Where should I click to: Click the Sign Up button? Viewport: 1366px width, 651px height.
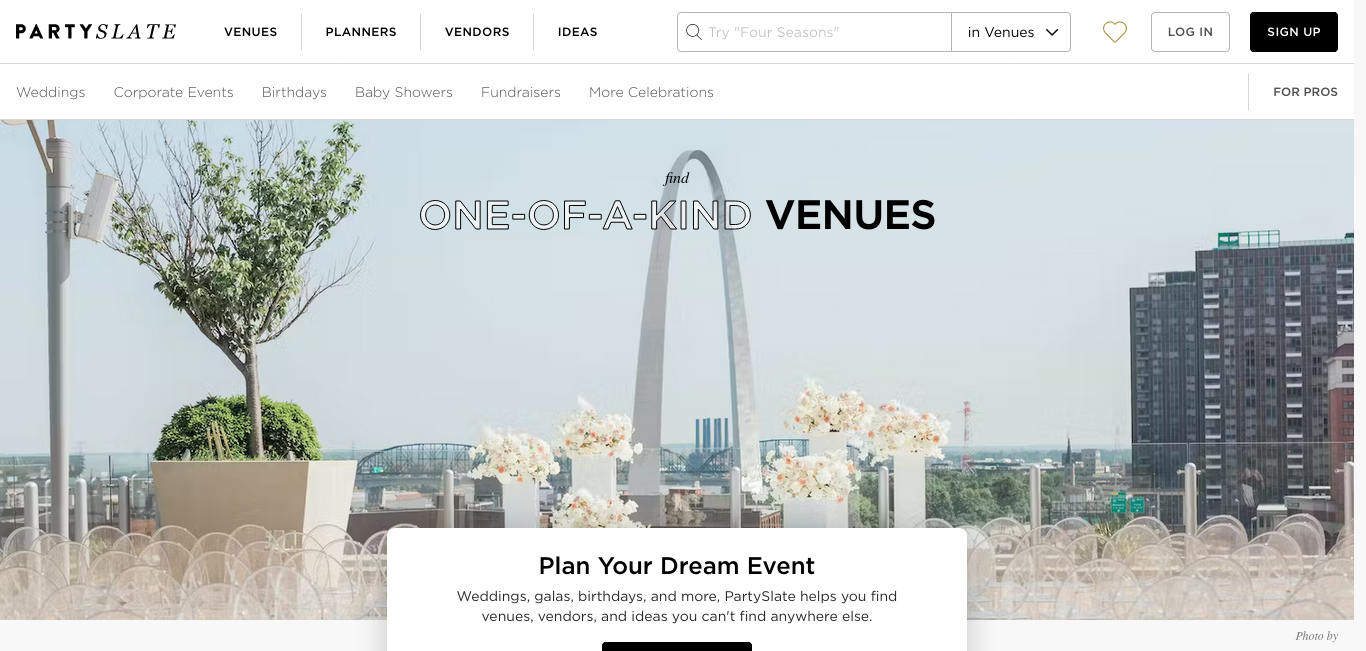1294,32
